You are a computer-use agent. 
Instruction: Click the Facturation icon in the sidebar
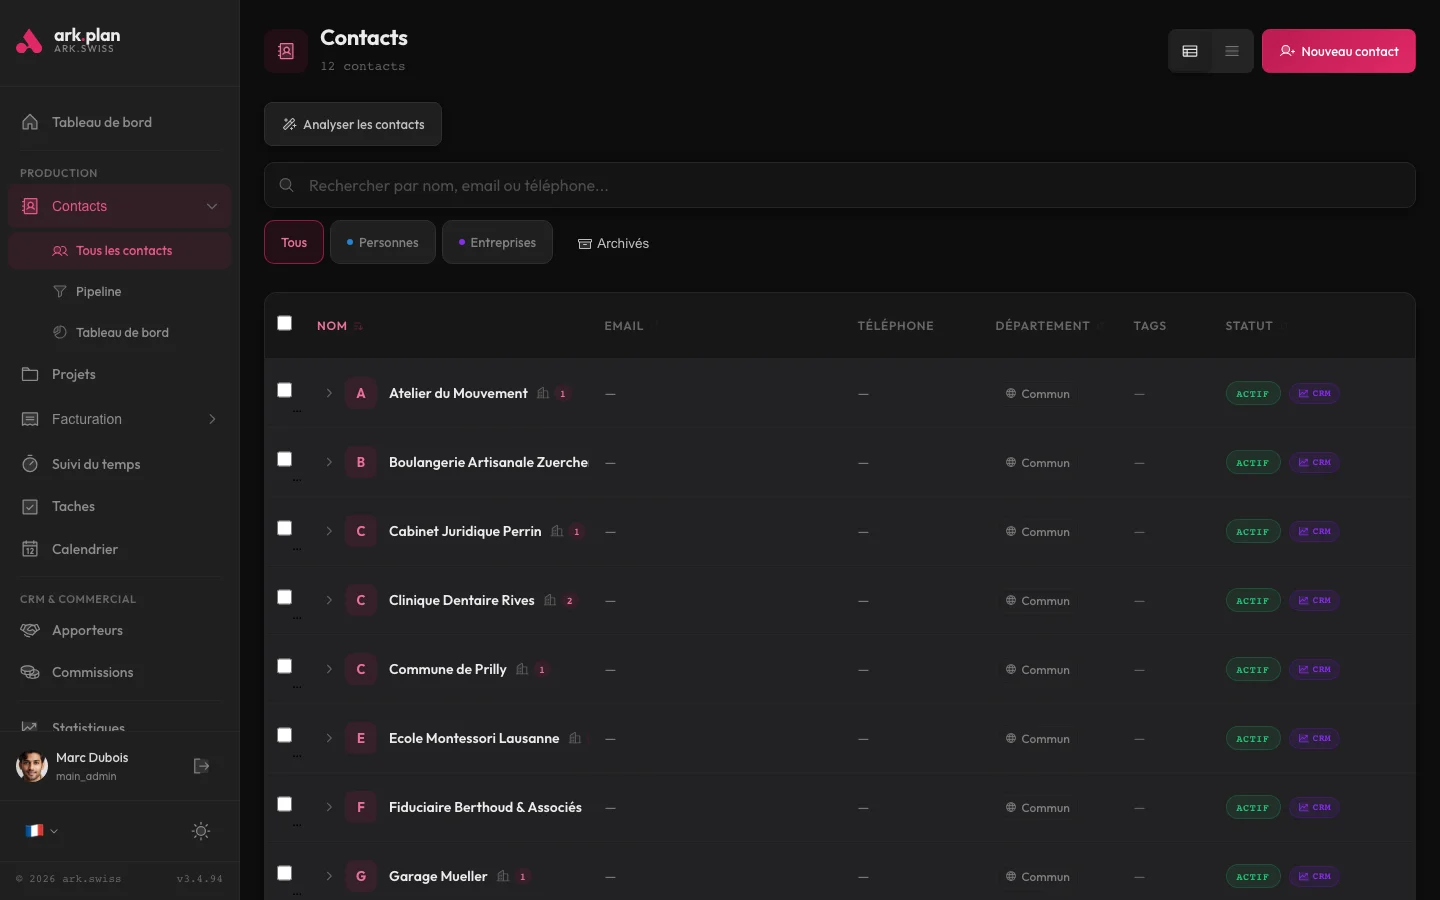click(x=29, y=419)
